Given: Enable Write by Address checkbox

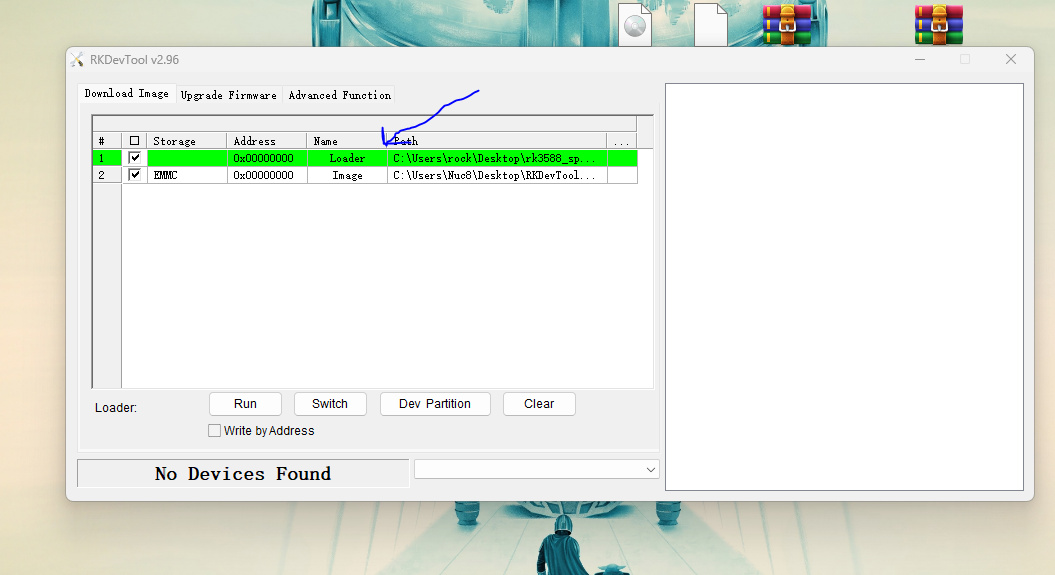Looking at the screenshot, I should pyautogui.click(x=215, y=430).
